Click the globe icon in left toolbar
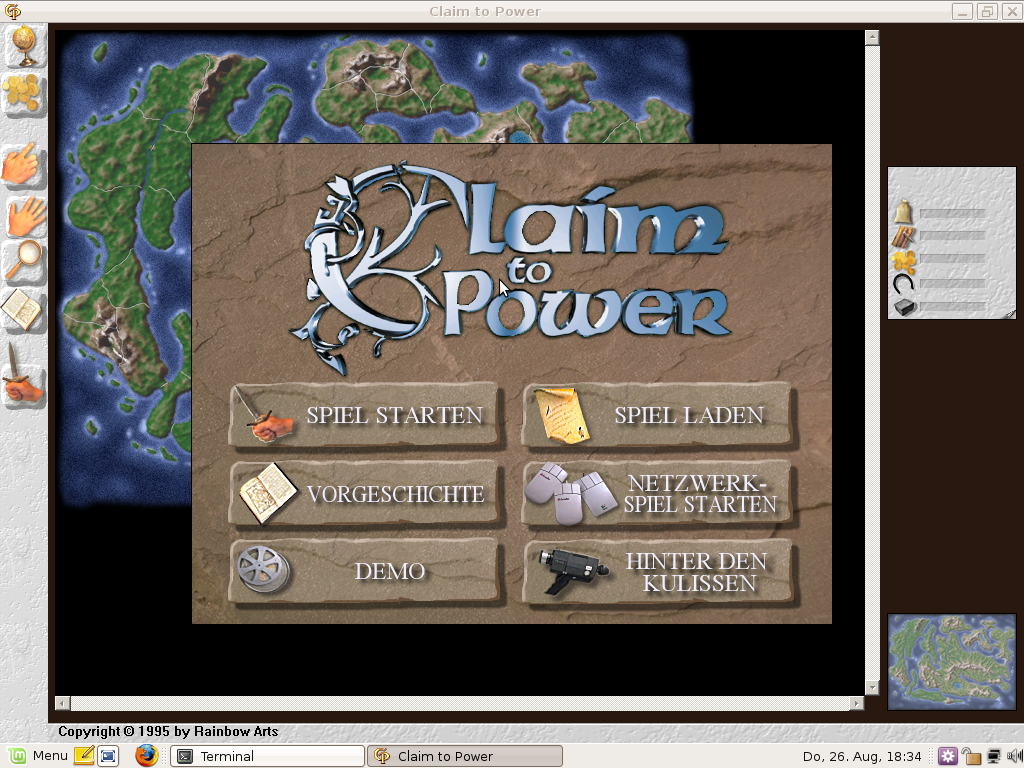 23,46
